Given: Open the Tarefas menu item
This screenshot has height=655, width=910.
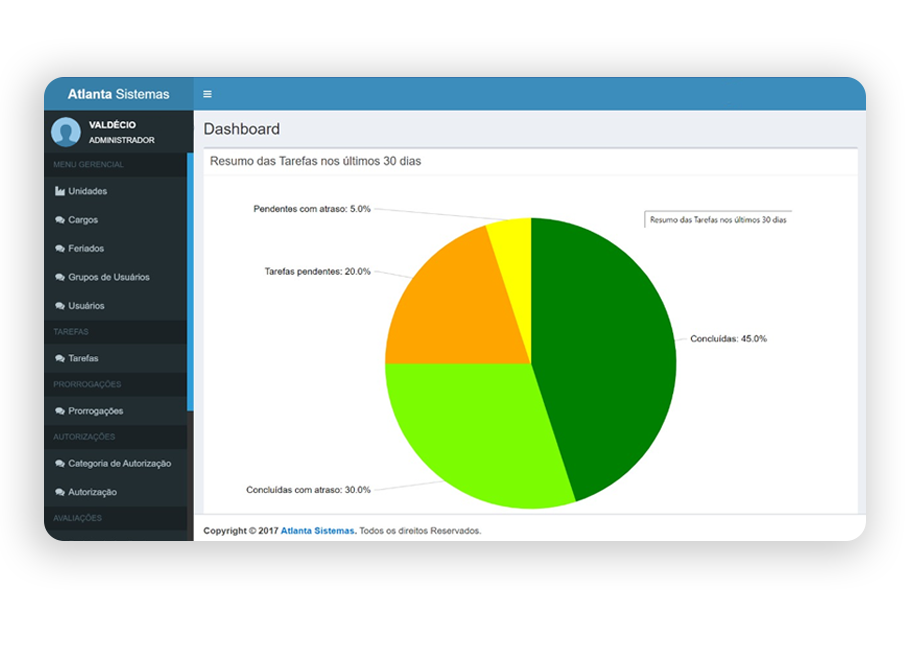Looking at the screenshot, I should tap(83, 358).
